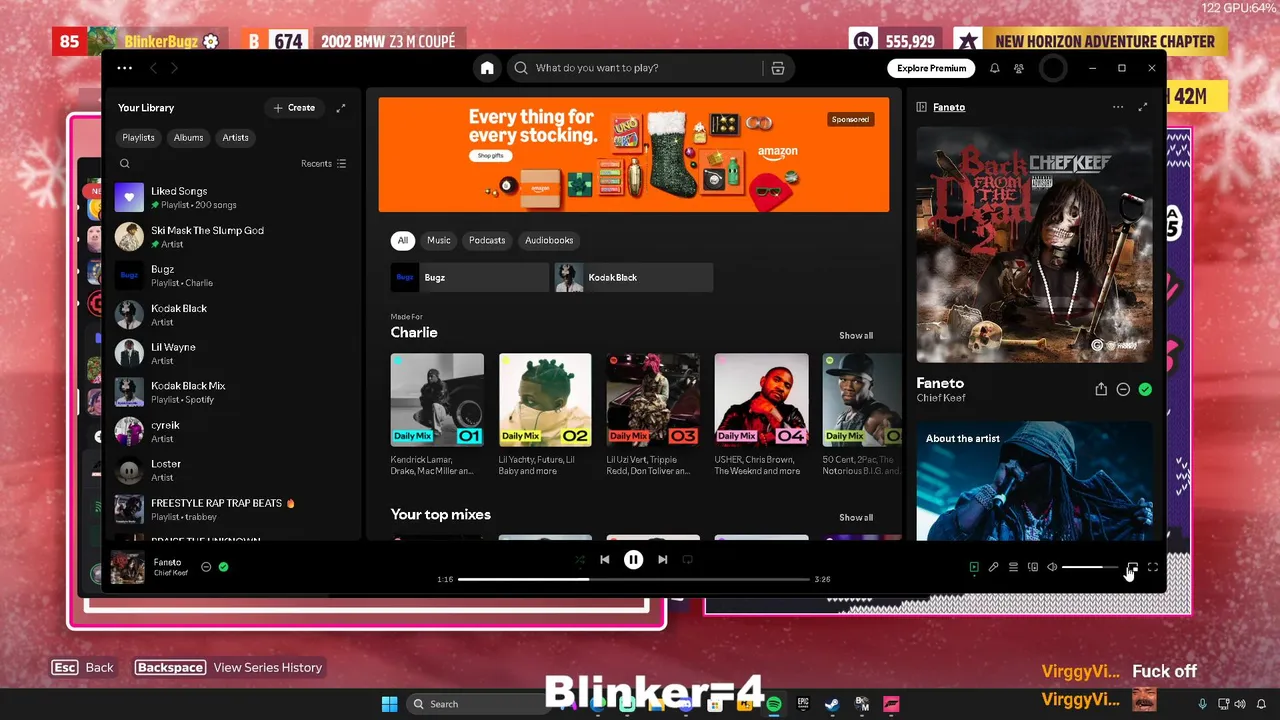Viewport: 1280px width, 720px height.
Task: Open the Friend Activity icon
Action: coord(1019,68)
